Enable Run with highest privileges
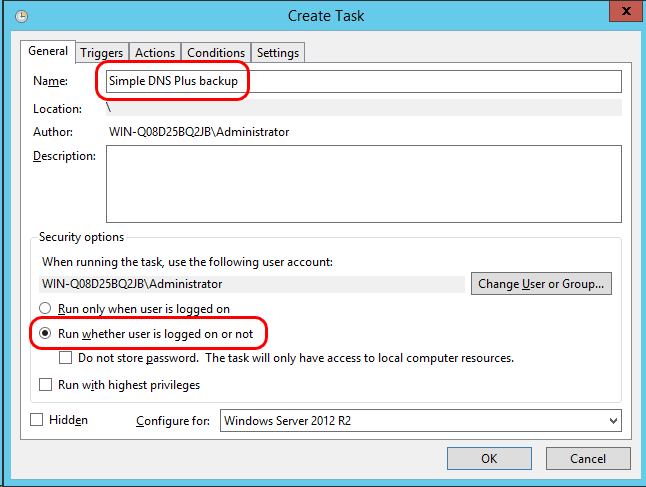Viewport: 646px width, 487px height. pos(45,384)
